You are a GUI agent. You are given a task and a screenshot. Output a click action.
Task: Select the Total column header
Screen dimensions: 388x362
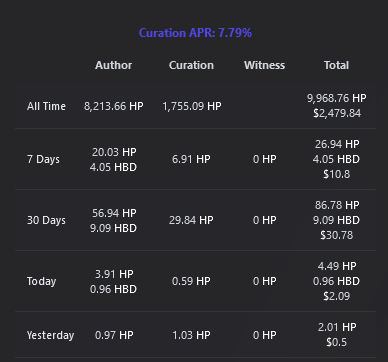pyautogui.click(x=336, y=65)
